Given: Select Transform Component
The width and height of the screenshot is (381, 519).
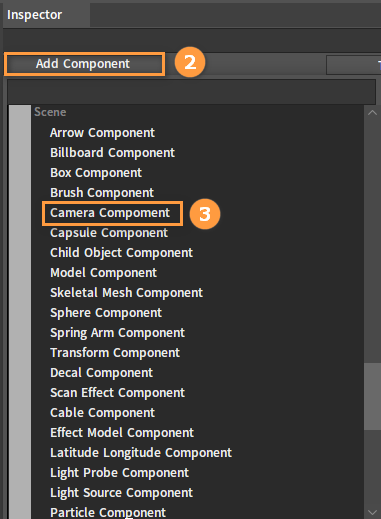Looking at the screenshot, I should 115,353.
